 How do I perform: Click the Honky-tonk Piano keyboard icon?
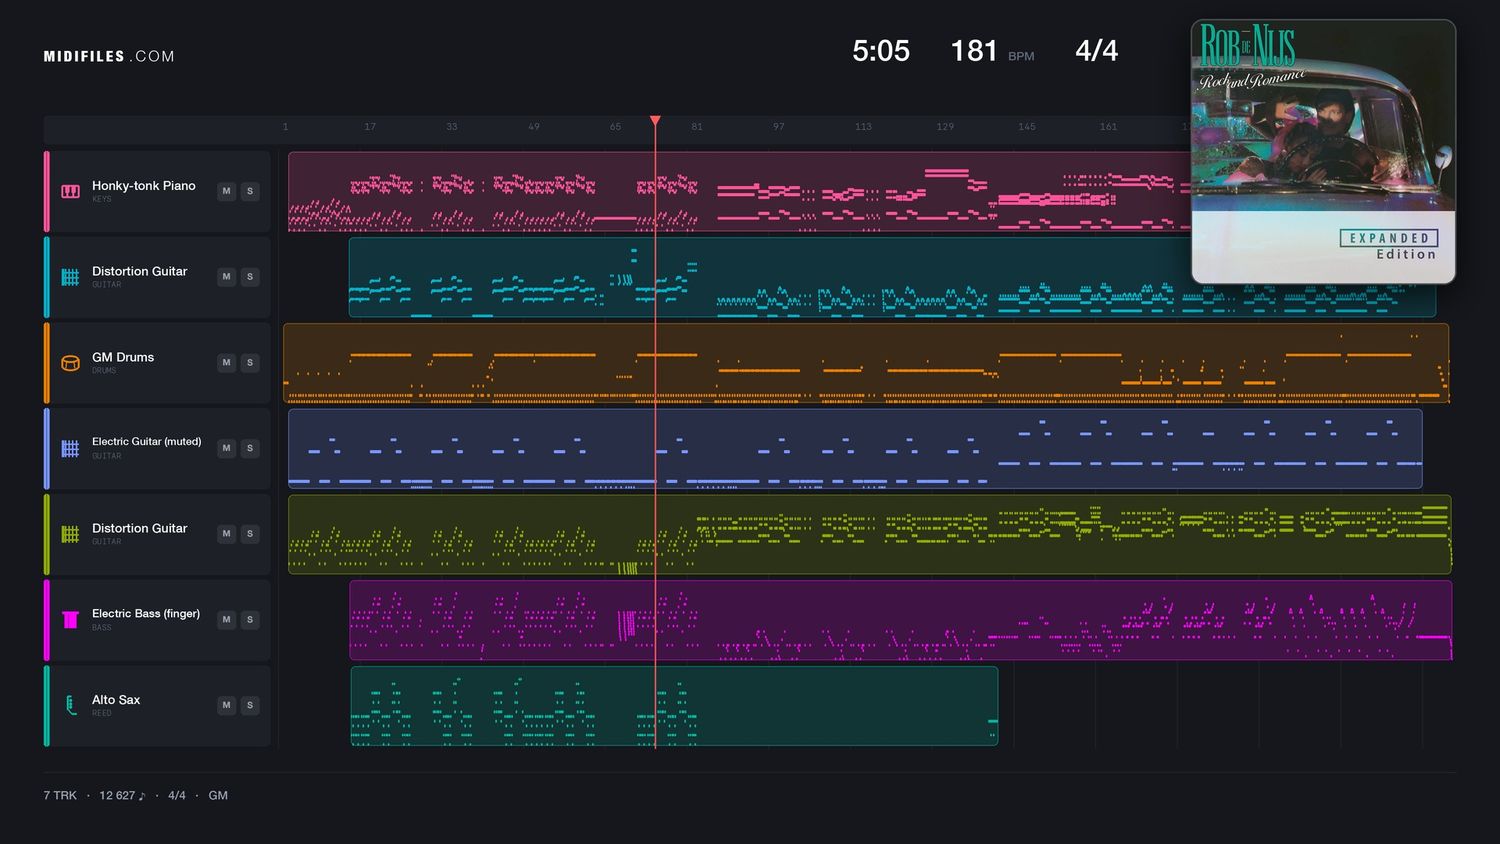coord(70,191)
